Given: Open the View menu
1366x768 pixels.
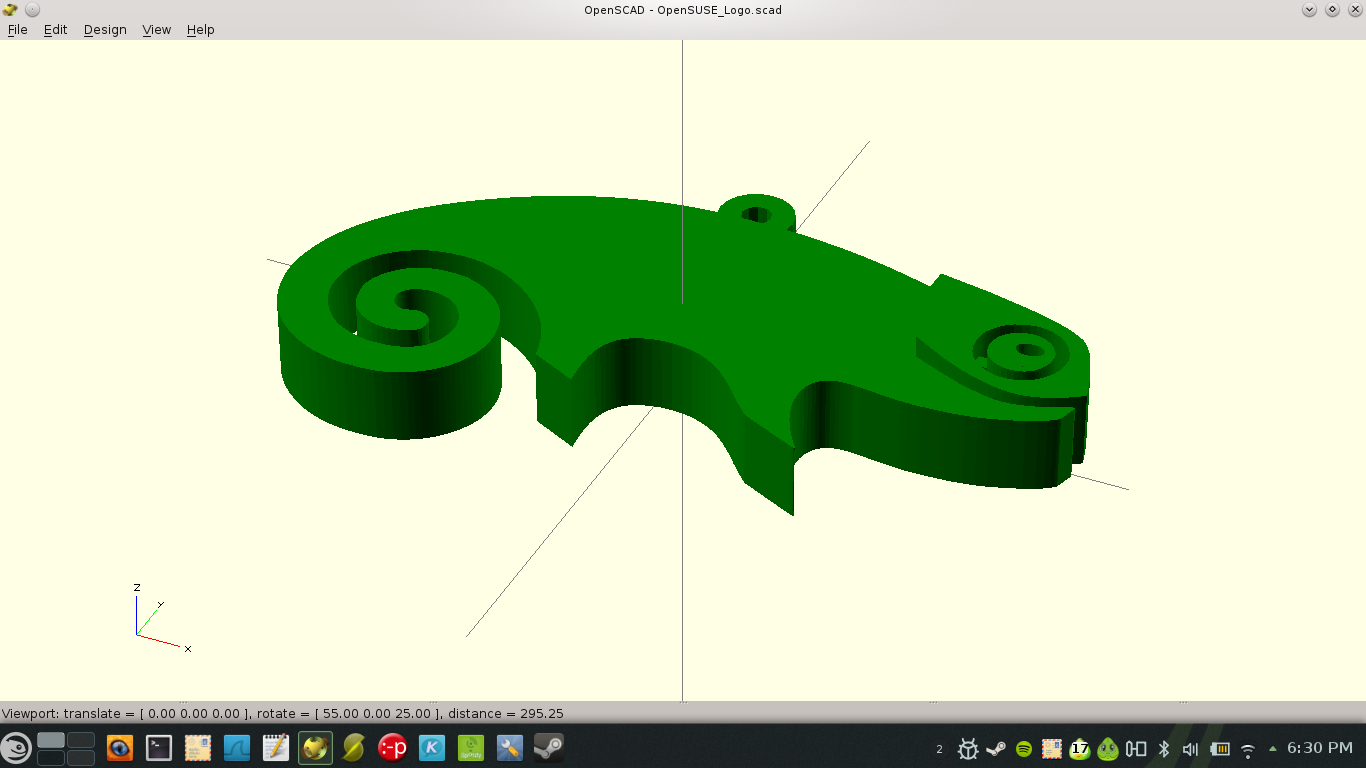Looking at the screenshot, I should [157, 30].
